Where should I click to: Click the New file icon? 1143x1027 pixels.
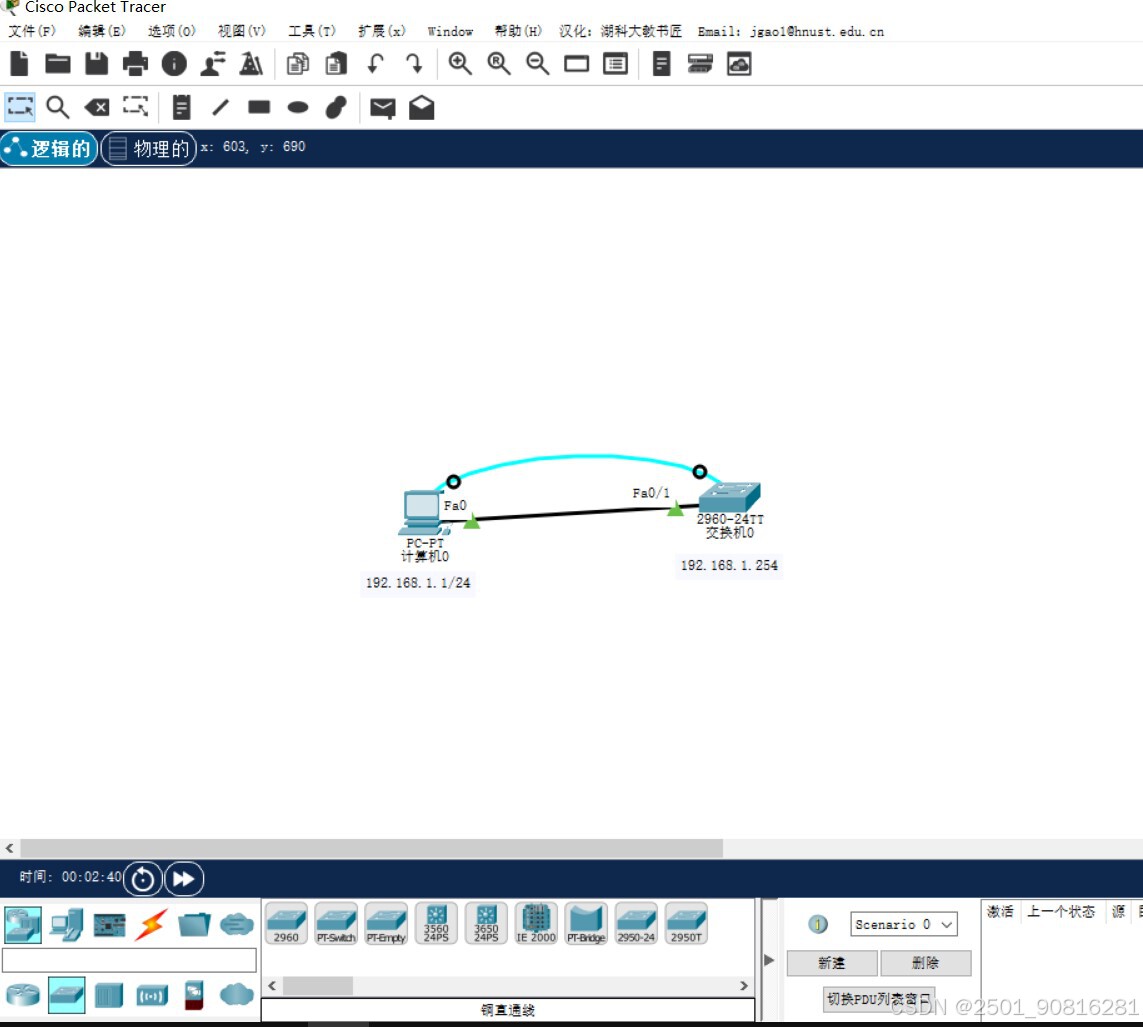click(x=20, y=64)
